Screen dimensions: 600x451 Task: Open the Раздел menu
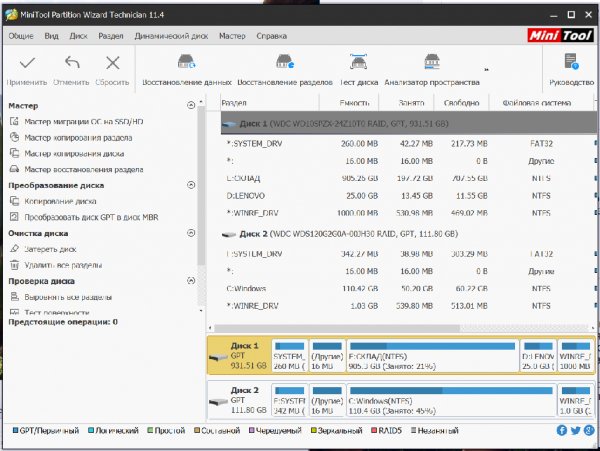click(111, 36)
